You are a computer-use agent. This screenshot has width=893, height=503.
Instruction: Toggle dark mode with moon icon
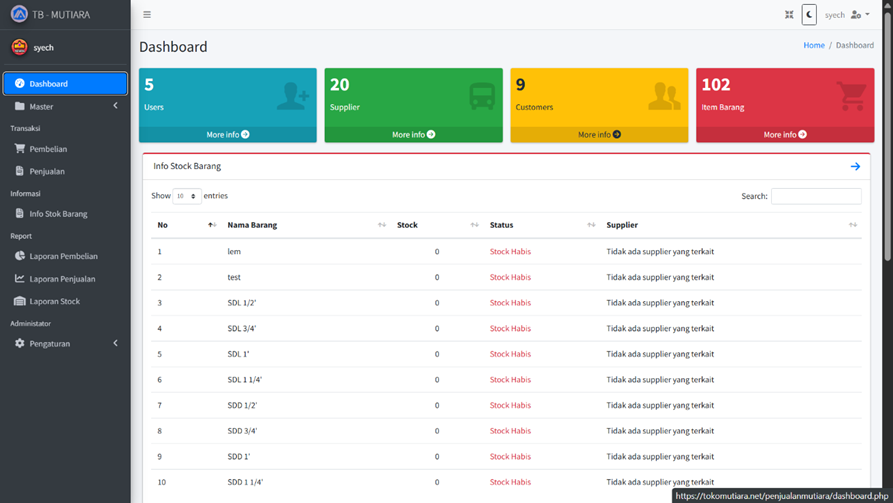809,15
